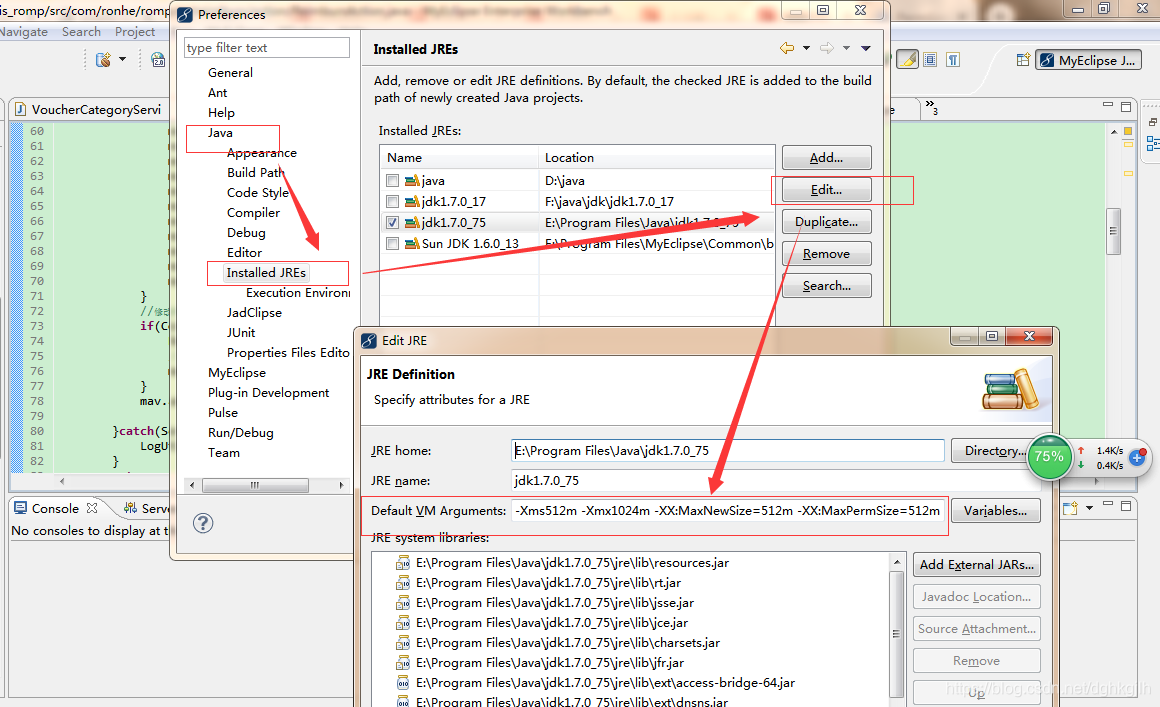The image size is (1160, 707).
Task: Select General in the preferences tree
Action: pos(230,72)
